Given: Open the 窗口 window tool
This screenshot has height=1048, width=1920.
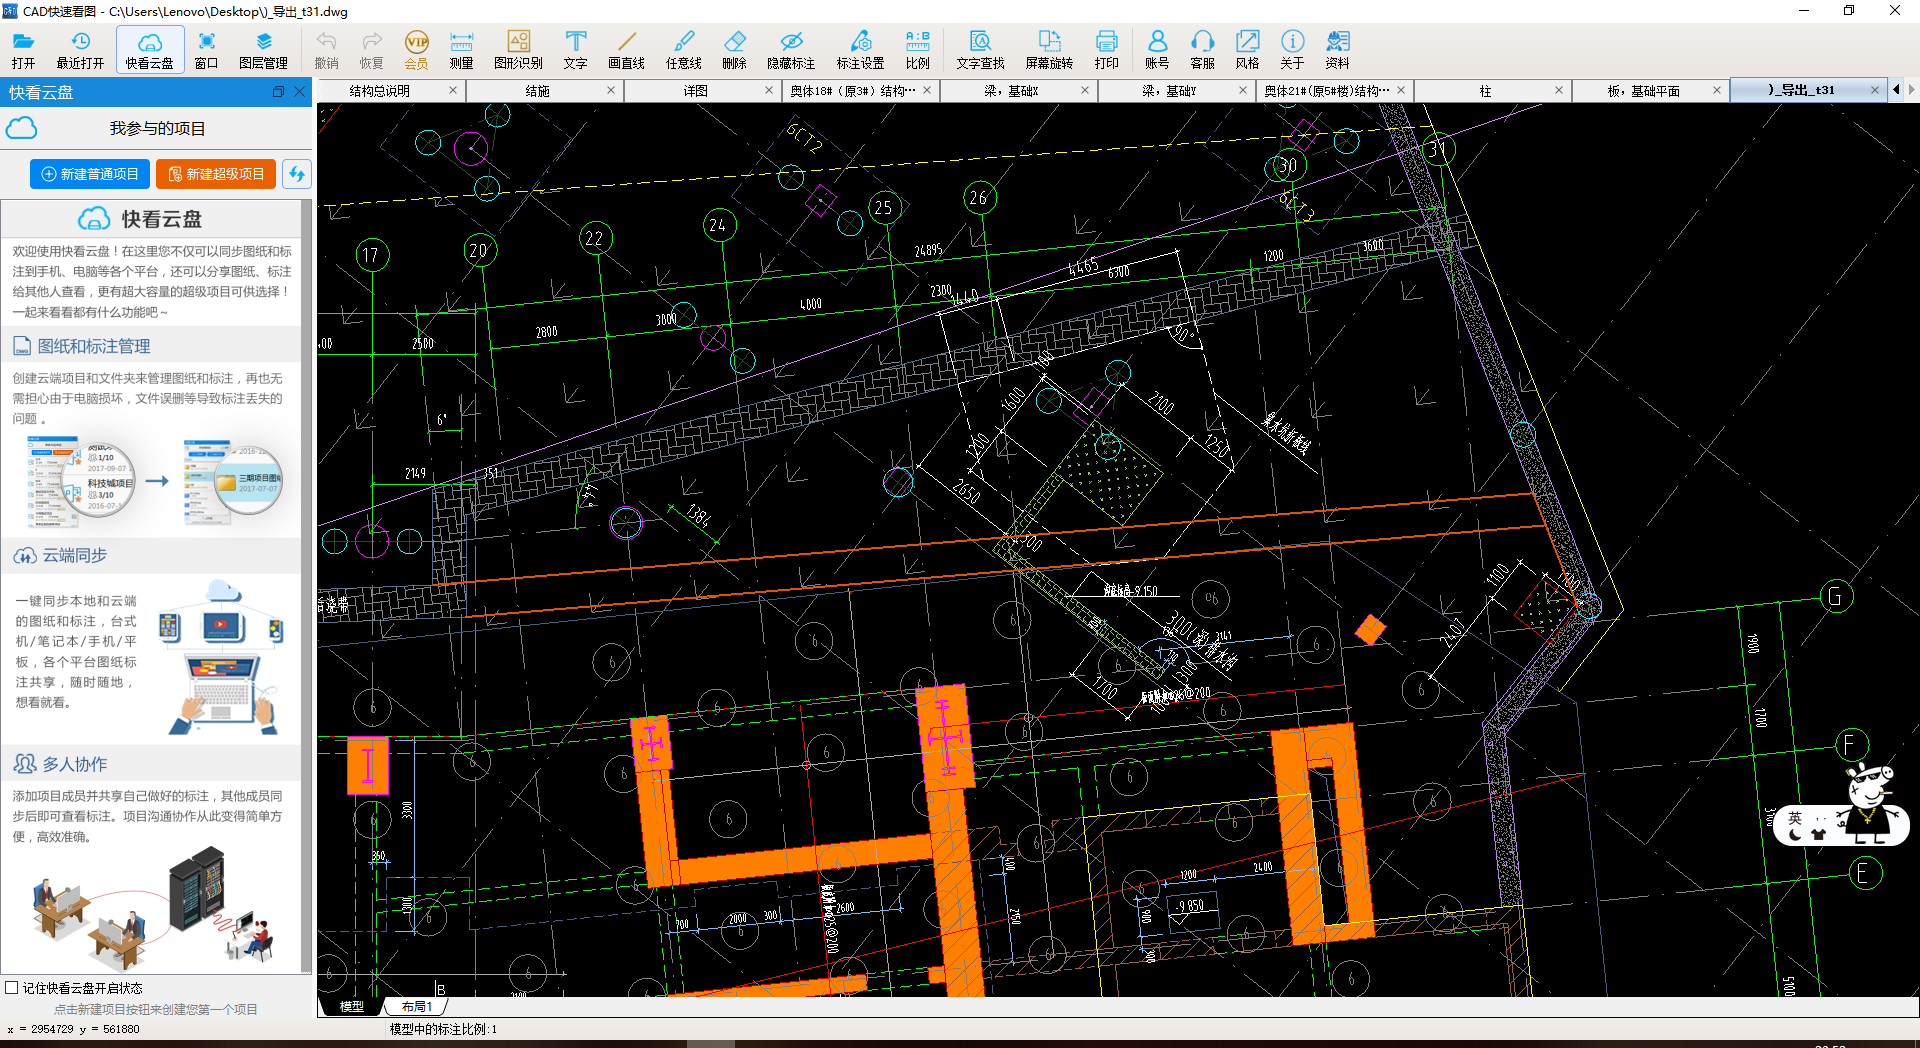Looking at the screenshot, I should (x=206, y=49).
